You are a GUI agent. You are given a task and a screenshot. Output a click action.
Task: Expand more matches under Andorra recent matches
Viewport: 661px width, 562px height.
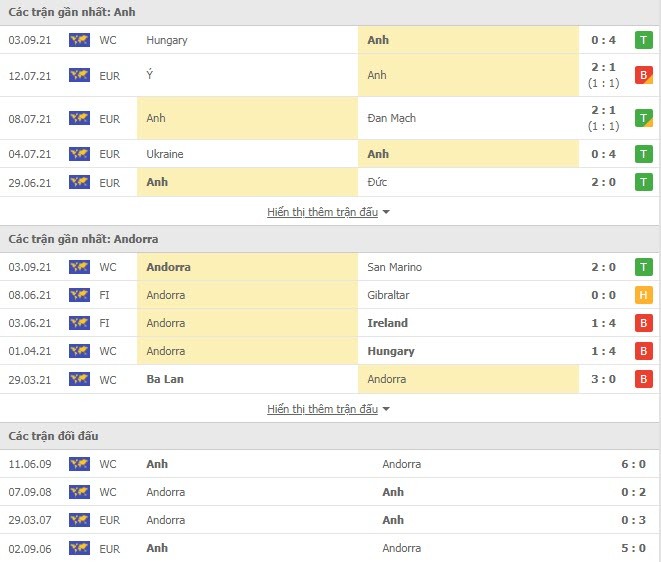coord(322,409)
